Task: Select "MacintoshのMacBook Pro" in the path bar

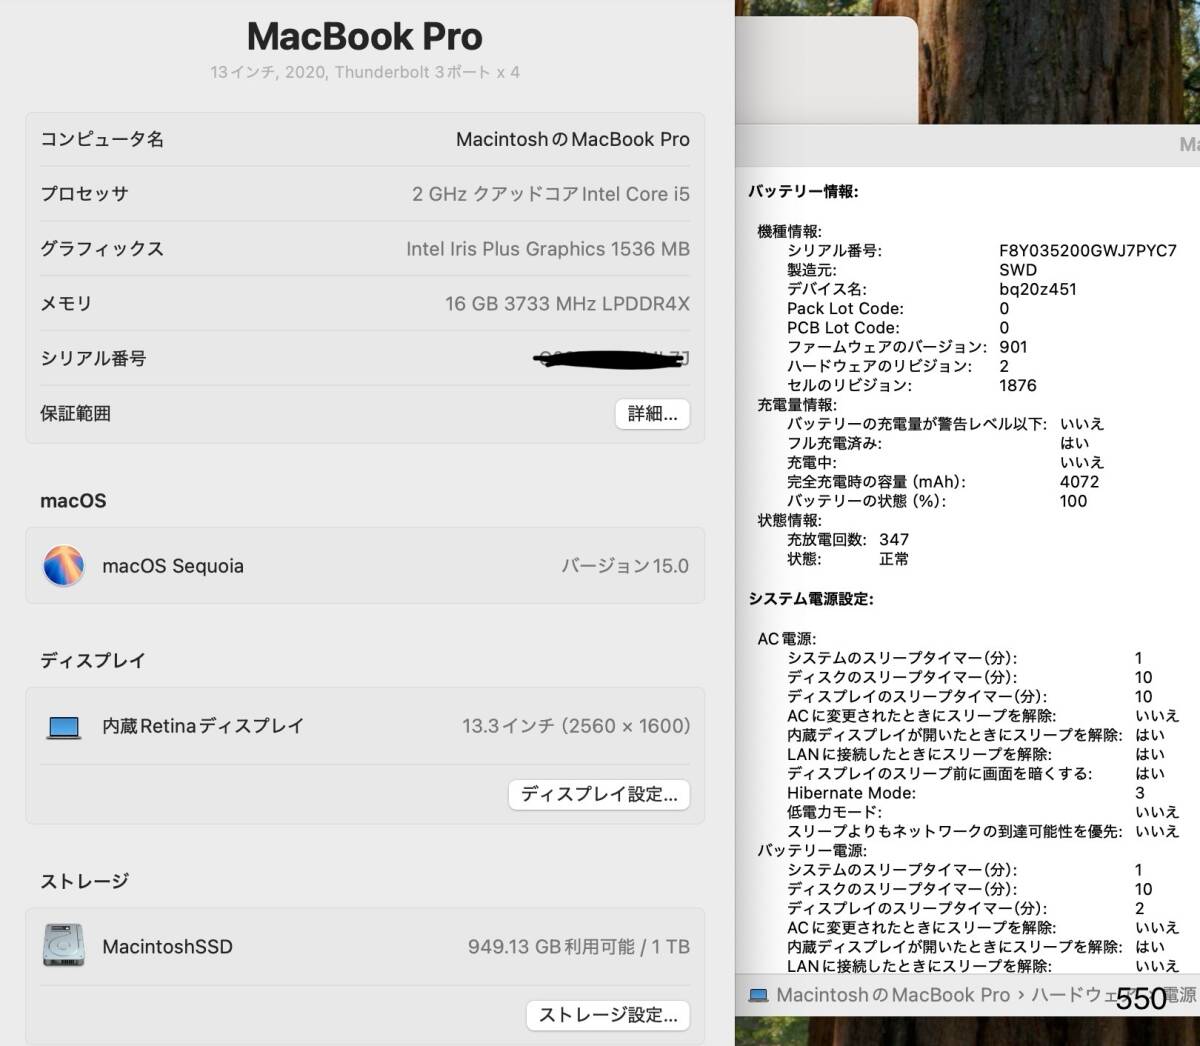Action: [893, 995]
